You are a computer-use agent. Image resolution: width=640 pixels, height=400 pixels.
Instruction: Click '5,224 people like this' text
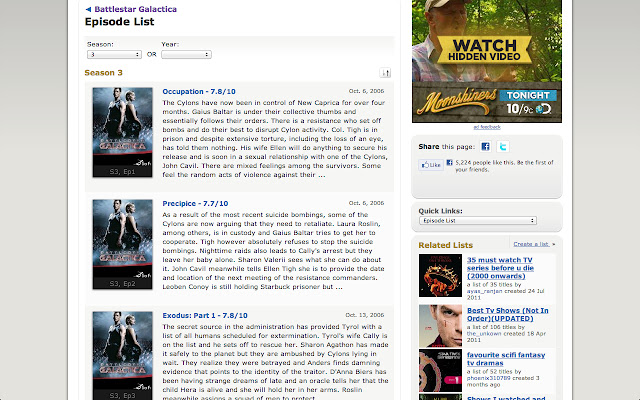(504, 166)
